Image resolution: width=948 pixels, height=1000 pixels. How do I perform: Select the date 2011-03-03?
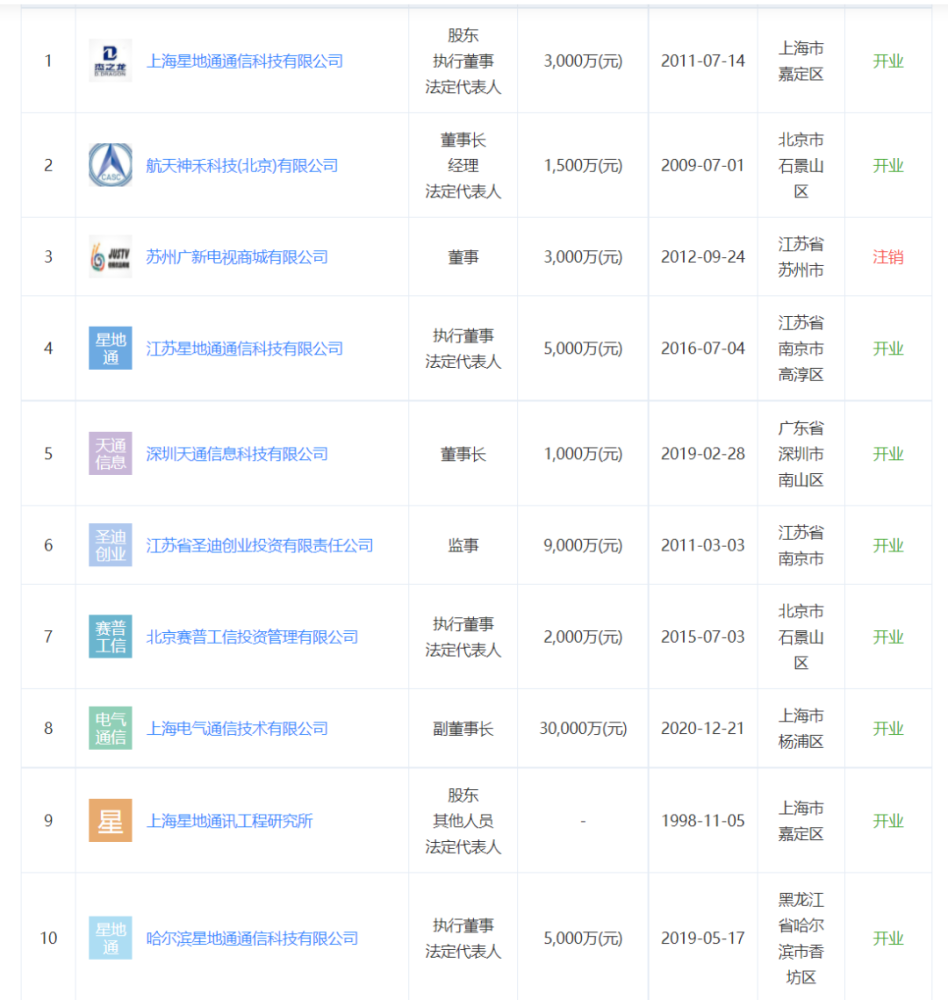703,545
